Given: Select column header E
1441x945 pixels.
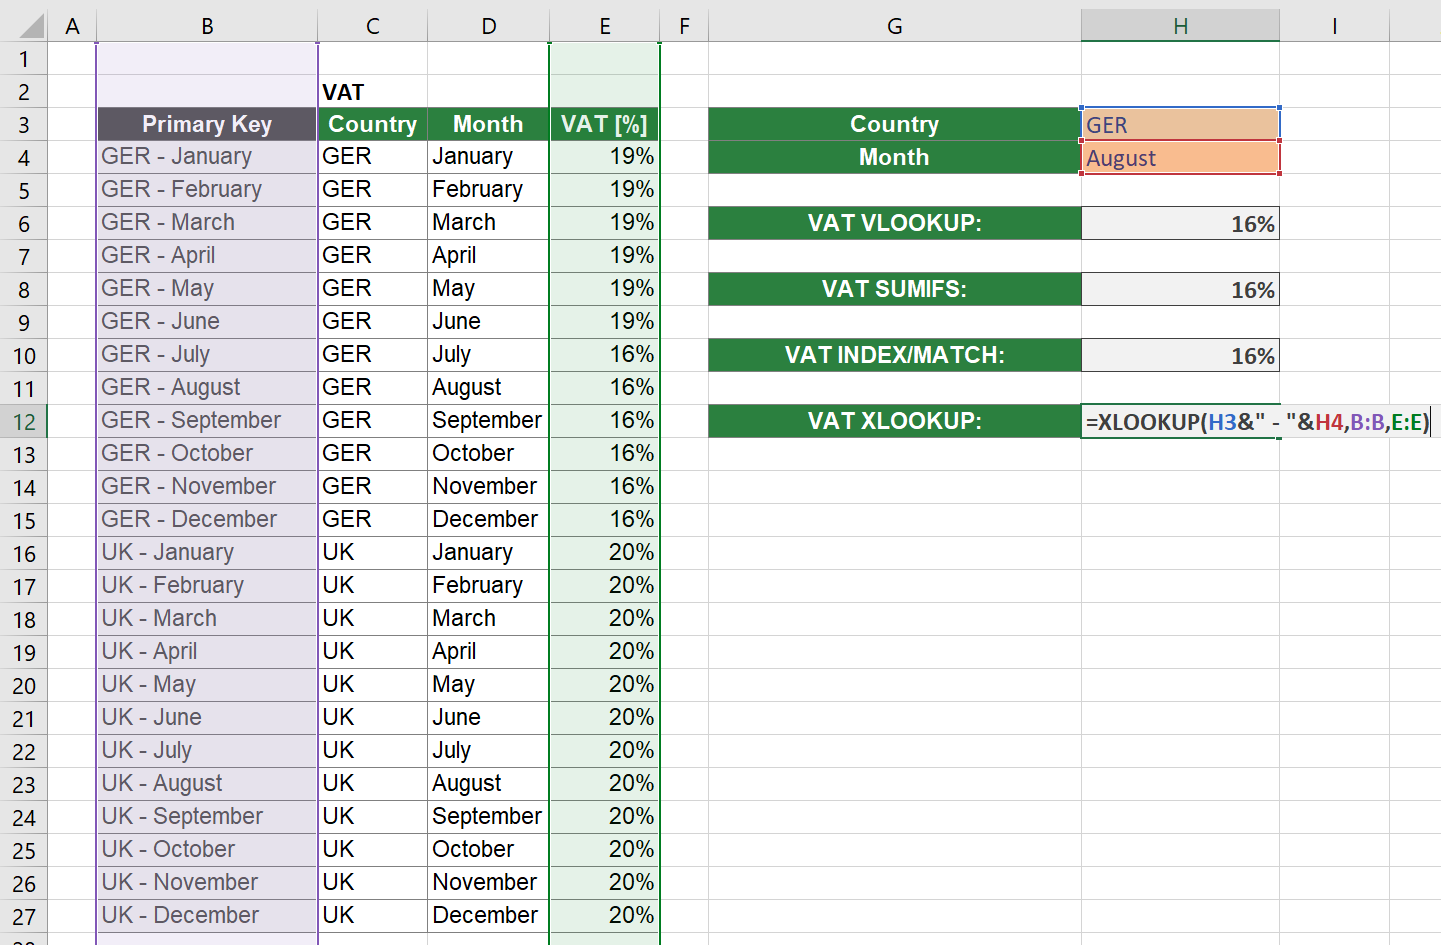Looking at the screenshot, I should [604, 26].
